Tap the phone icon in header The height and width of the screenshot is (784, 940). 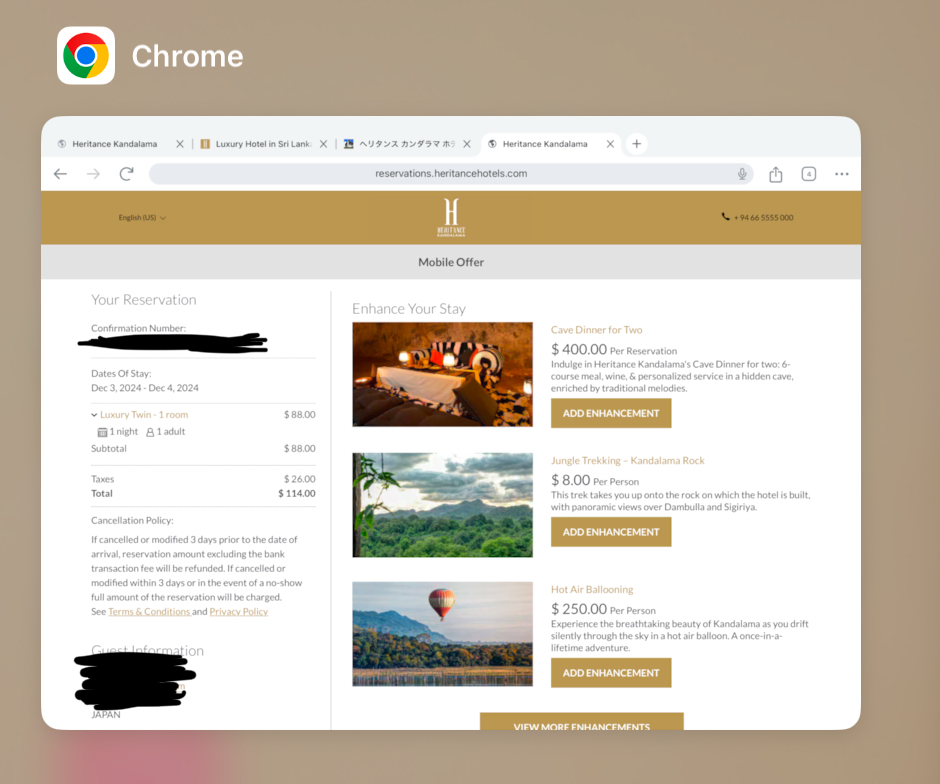point(725,217)
